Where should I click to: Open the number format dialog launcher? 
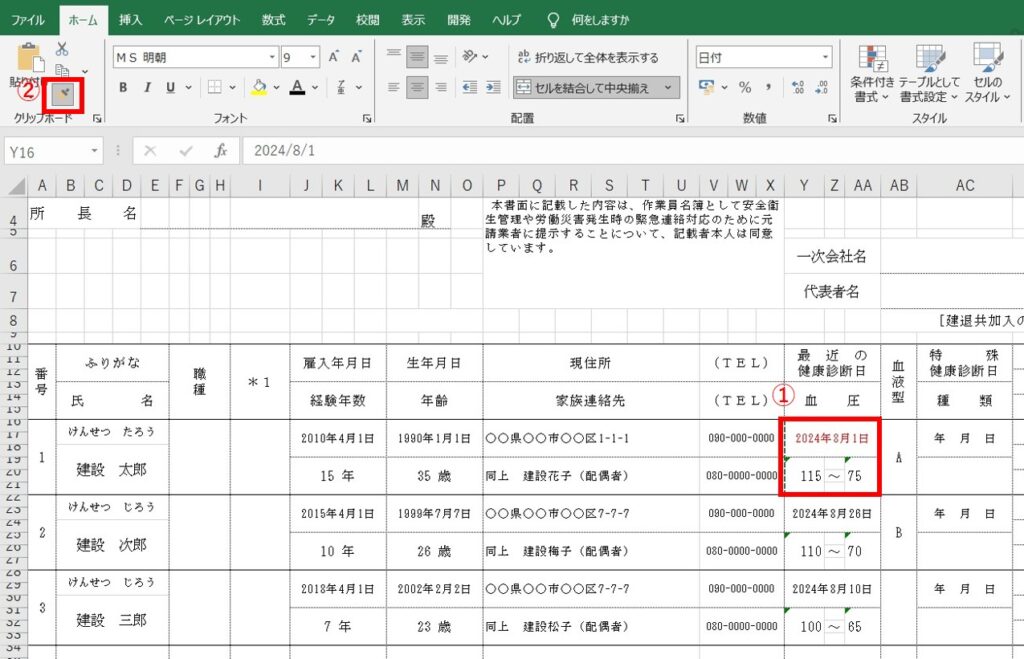click(x=832, y=118)
